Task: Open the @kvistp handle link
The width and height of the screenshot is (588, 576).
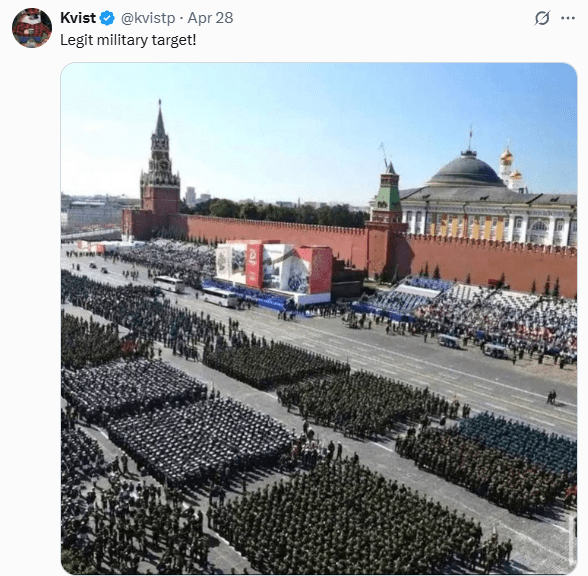Action: click(148, 18)
